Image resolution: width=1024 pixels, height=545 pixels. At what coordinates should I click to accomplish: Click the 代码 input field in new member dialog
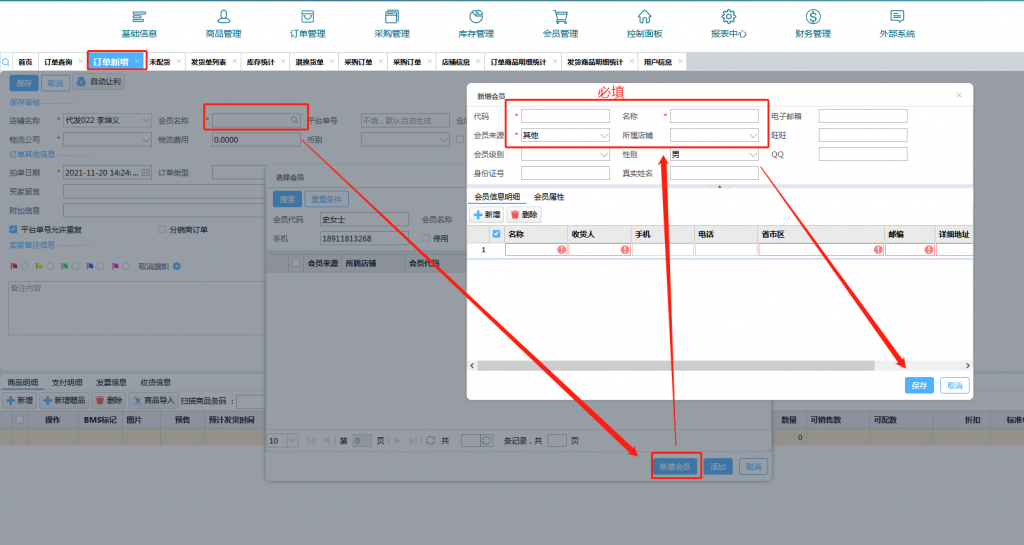click(564, 116)
